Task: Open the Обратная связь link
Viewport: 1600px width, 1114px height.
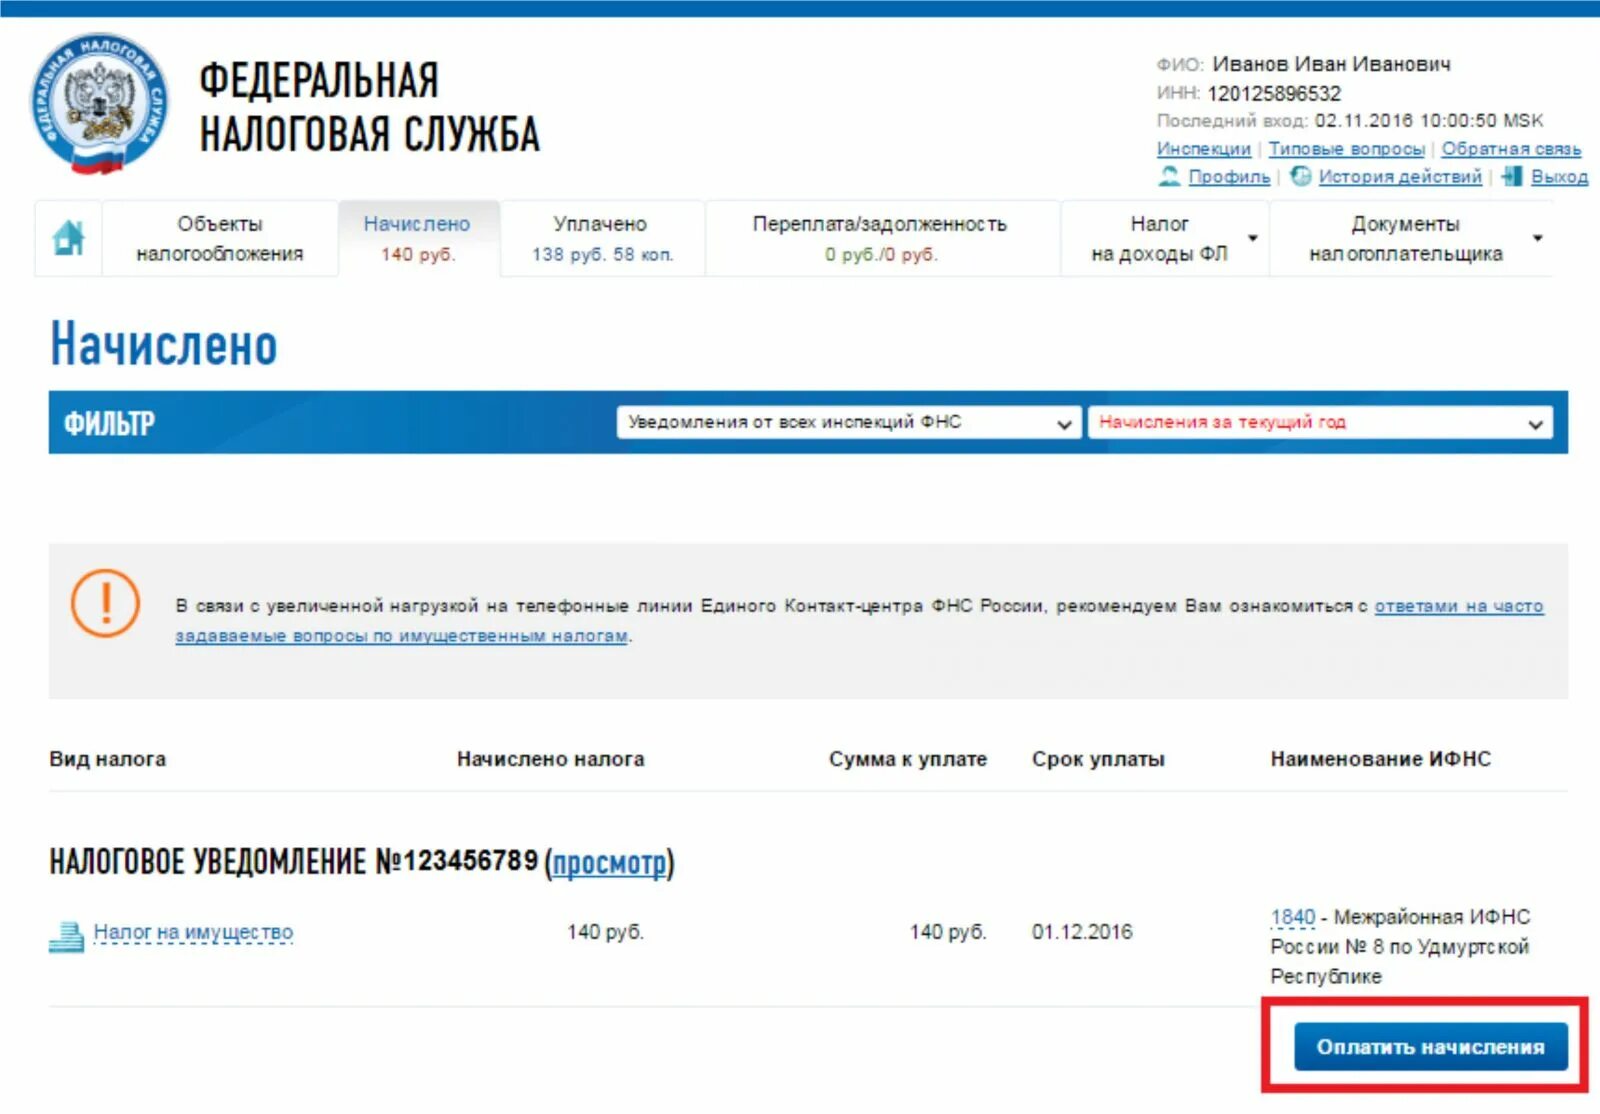Action: pyautogui.click(x=1511, y=148)
